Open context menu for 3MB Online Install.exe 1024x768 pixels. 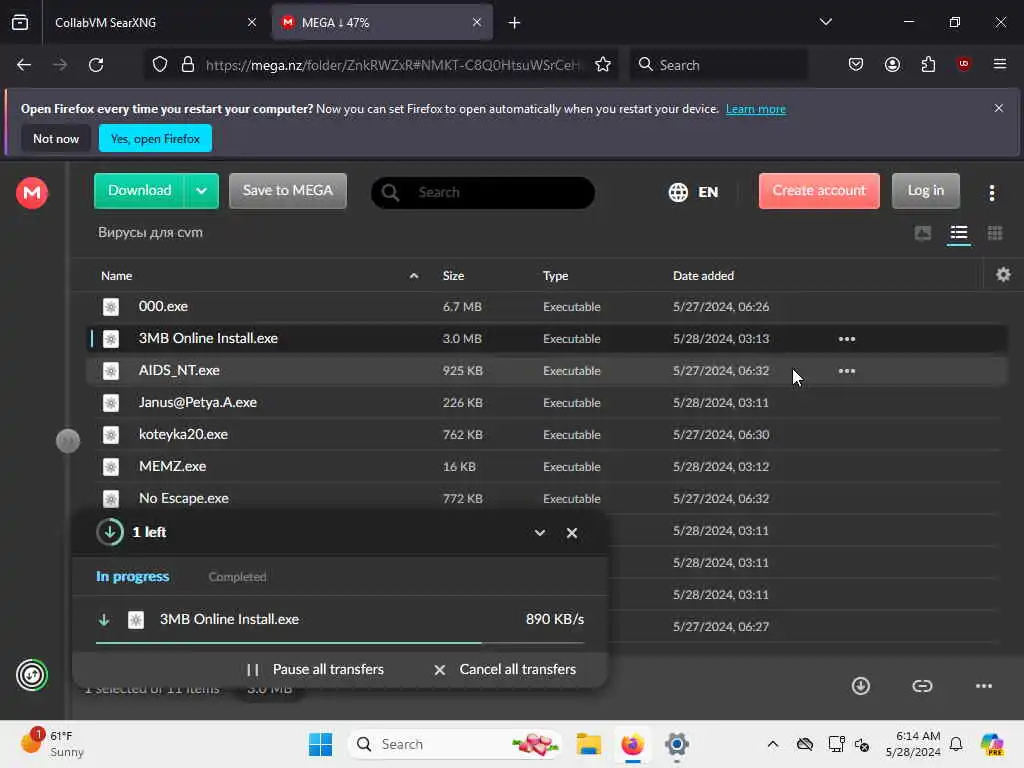846,339
